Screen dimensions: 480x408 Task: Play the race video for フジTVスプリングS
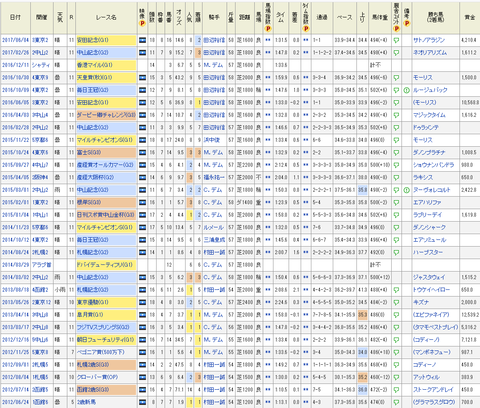pos(142,327)
